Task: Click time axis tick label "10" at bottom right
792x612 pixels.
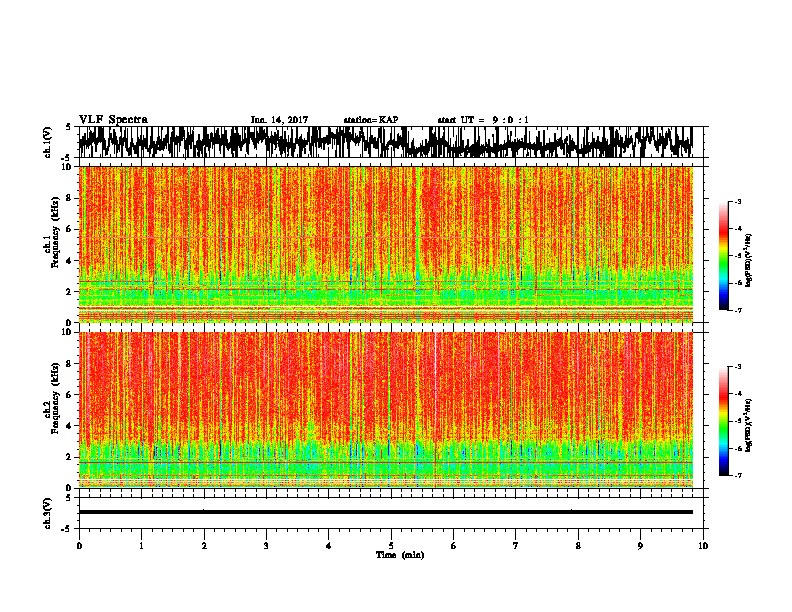Action: pos(703,546)
